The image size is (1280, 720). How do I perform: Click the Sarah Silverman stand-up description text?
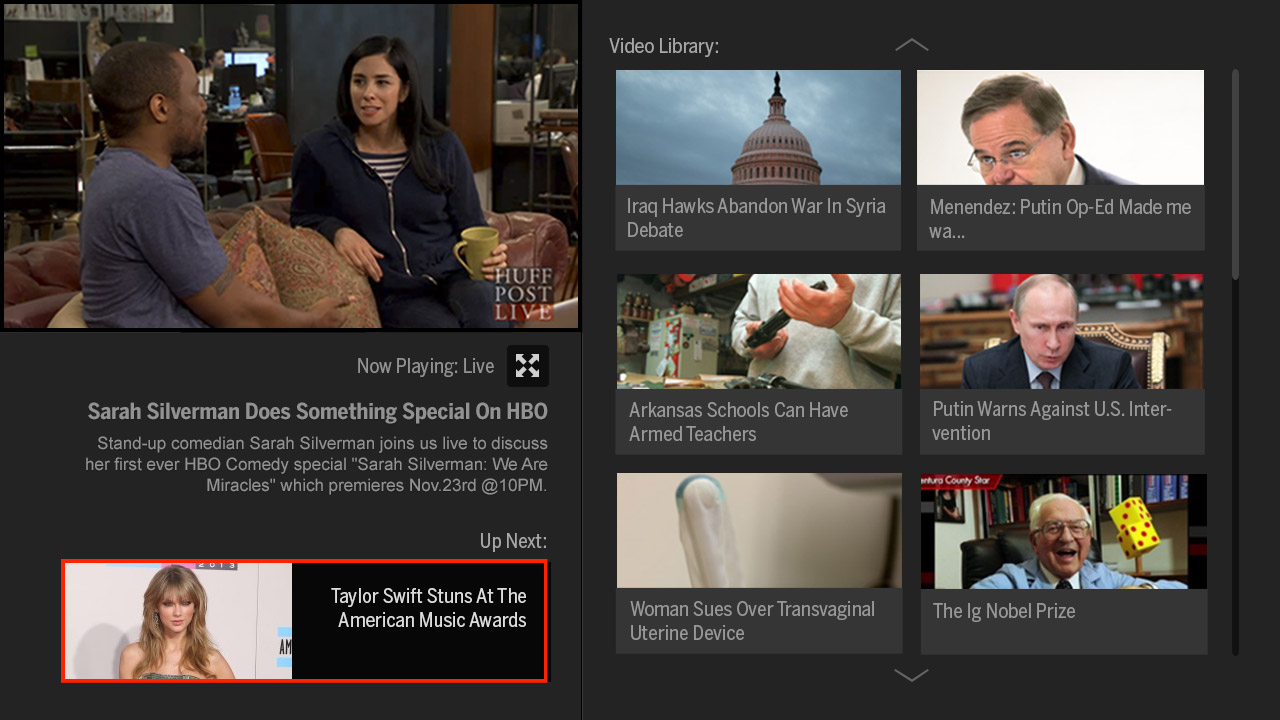click(x=316, y=464)
